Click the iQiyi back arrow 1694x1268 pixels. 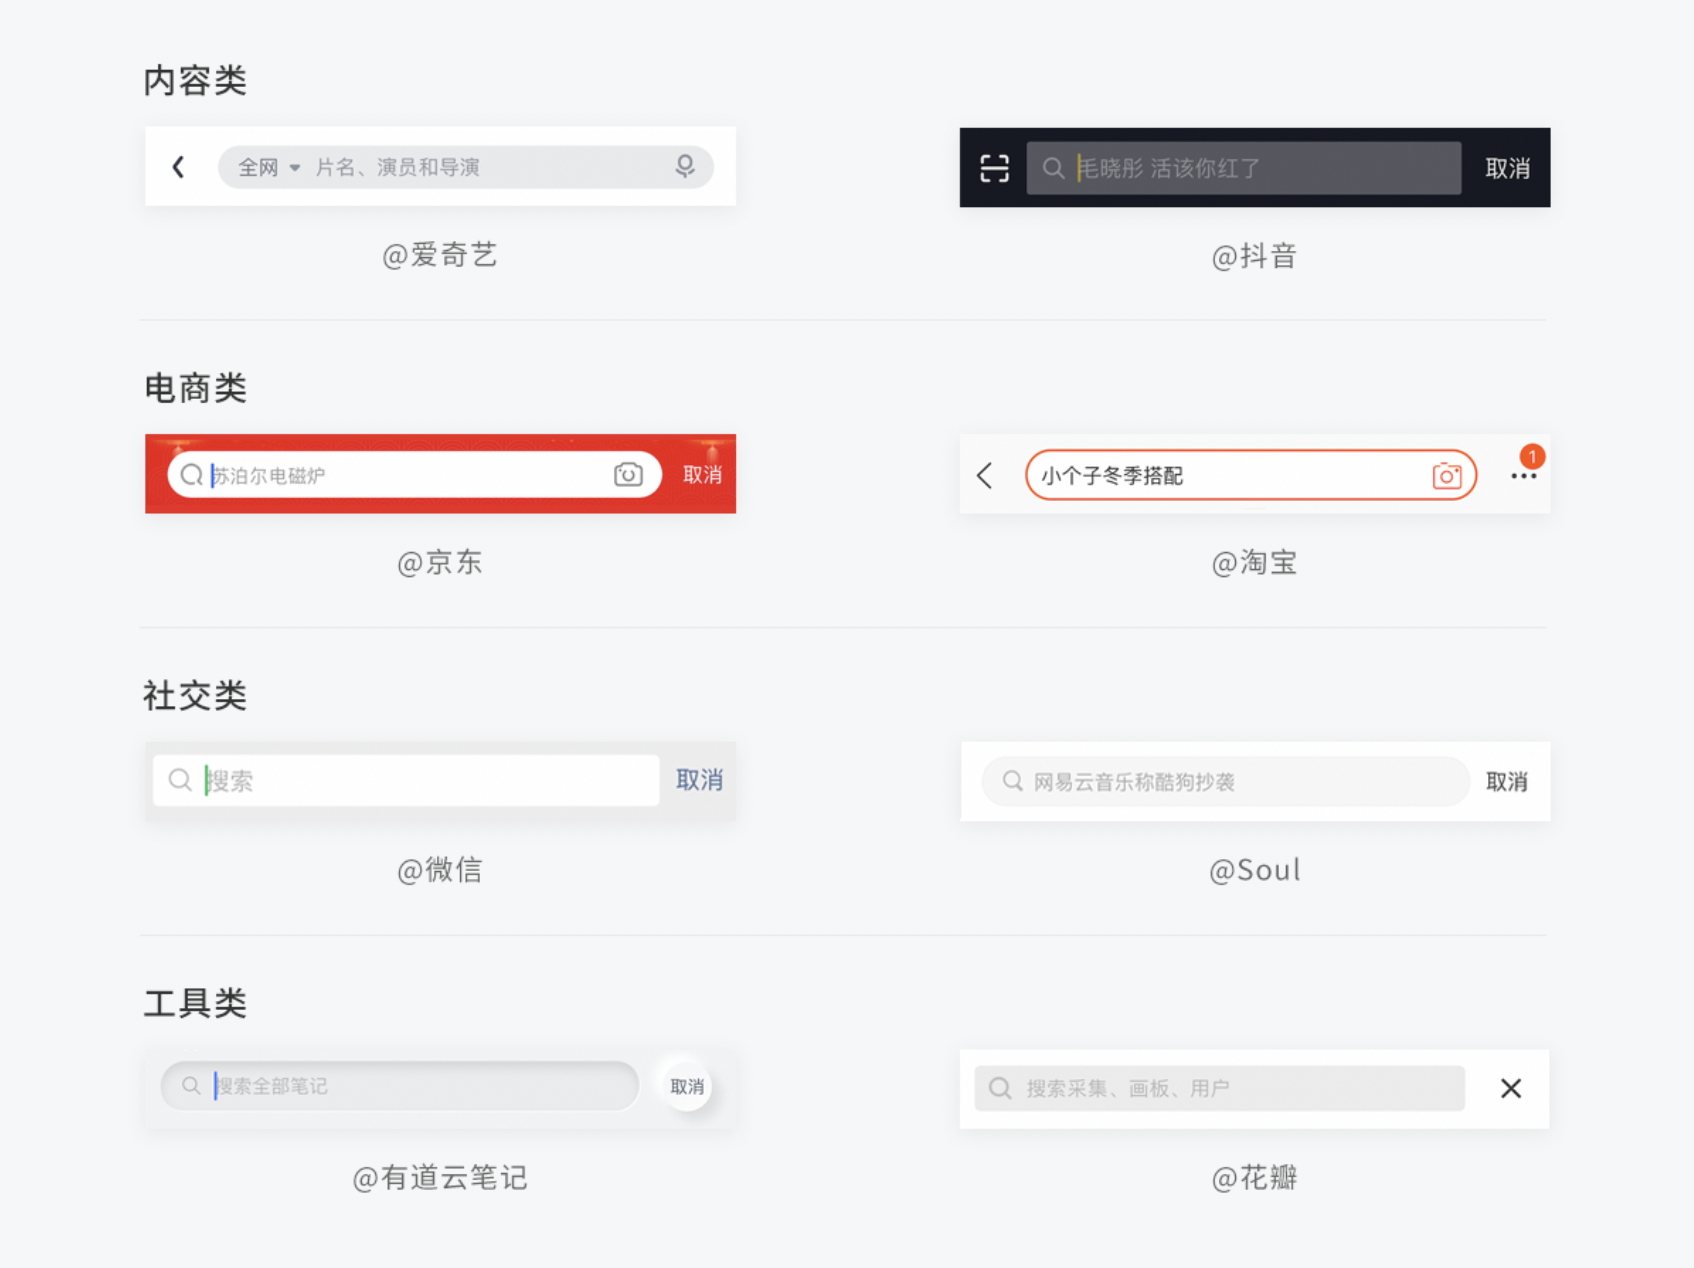point(179,167)
